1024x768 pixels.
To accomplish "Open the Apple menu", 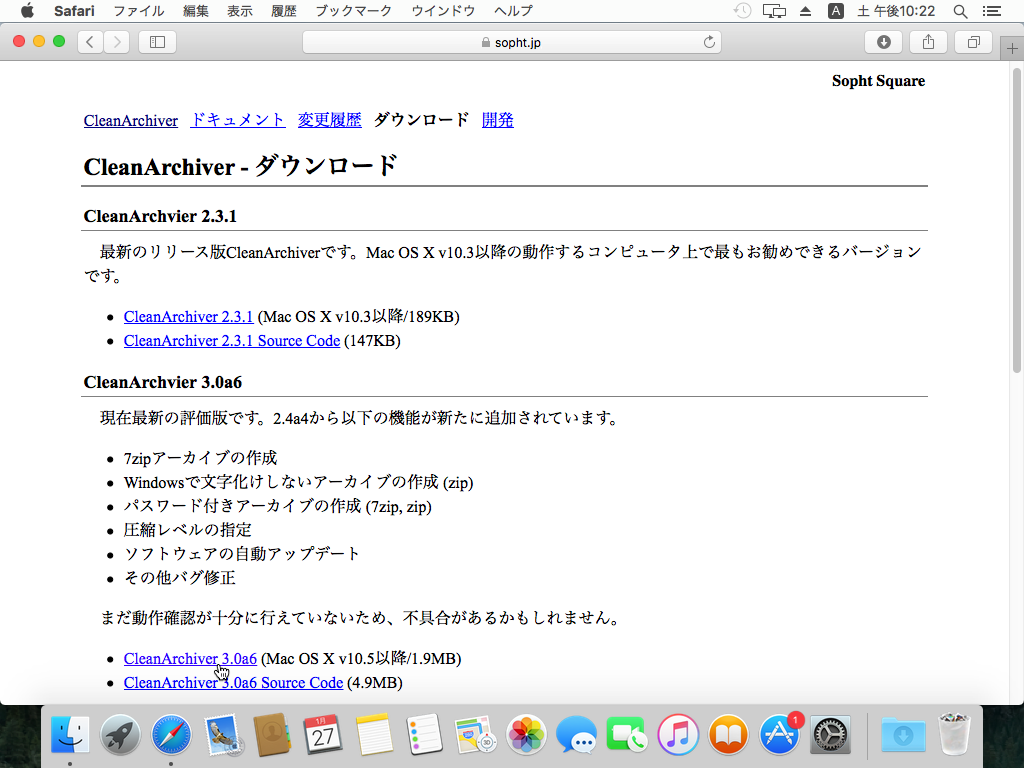I will click(x=27, y=10).
